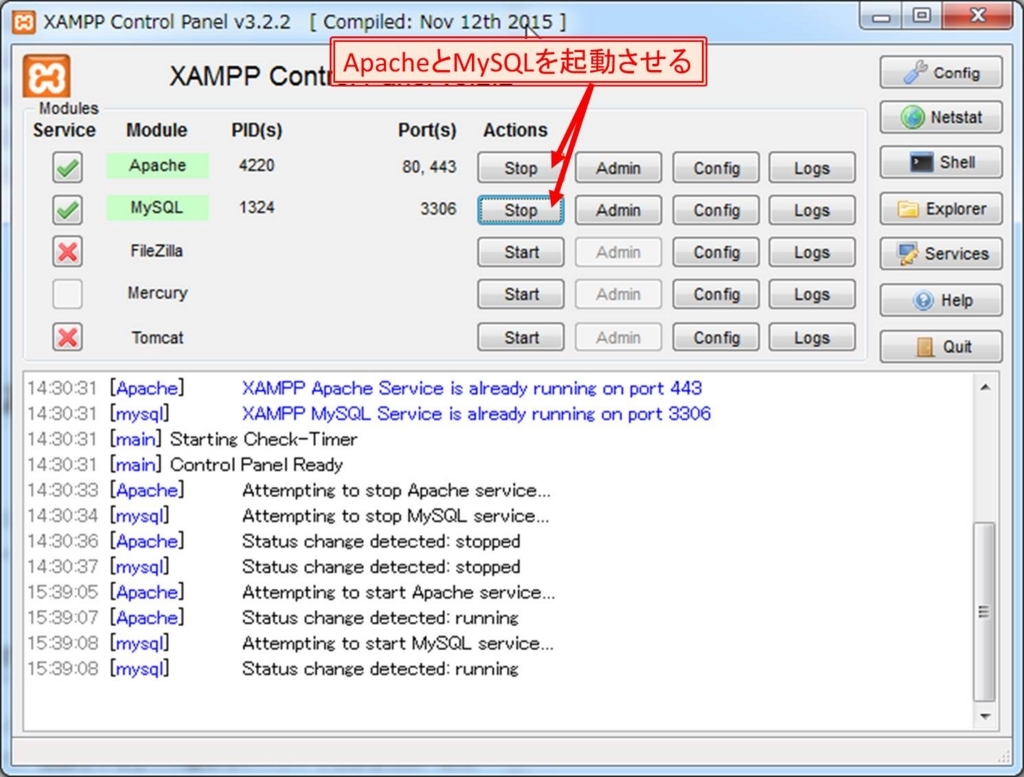The width and height of the screenshot is (1024, 777).
Task: Open Netstat with globe icon
Action: [x=940, y=118]
